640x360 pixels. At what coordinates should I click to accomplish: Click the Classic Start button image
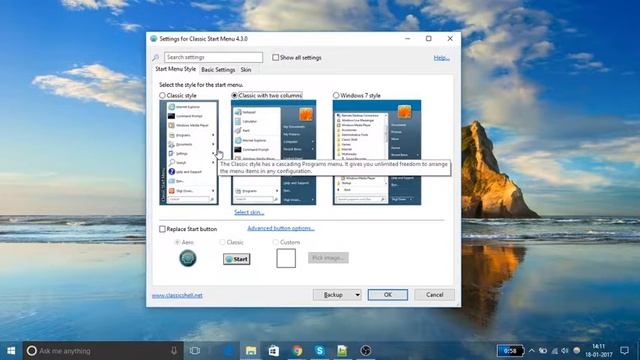coord(237,259)
